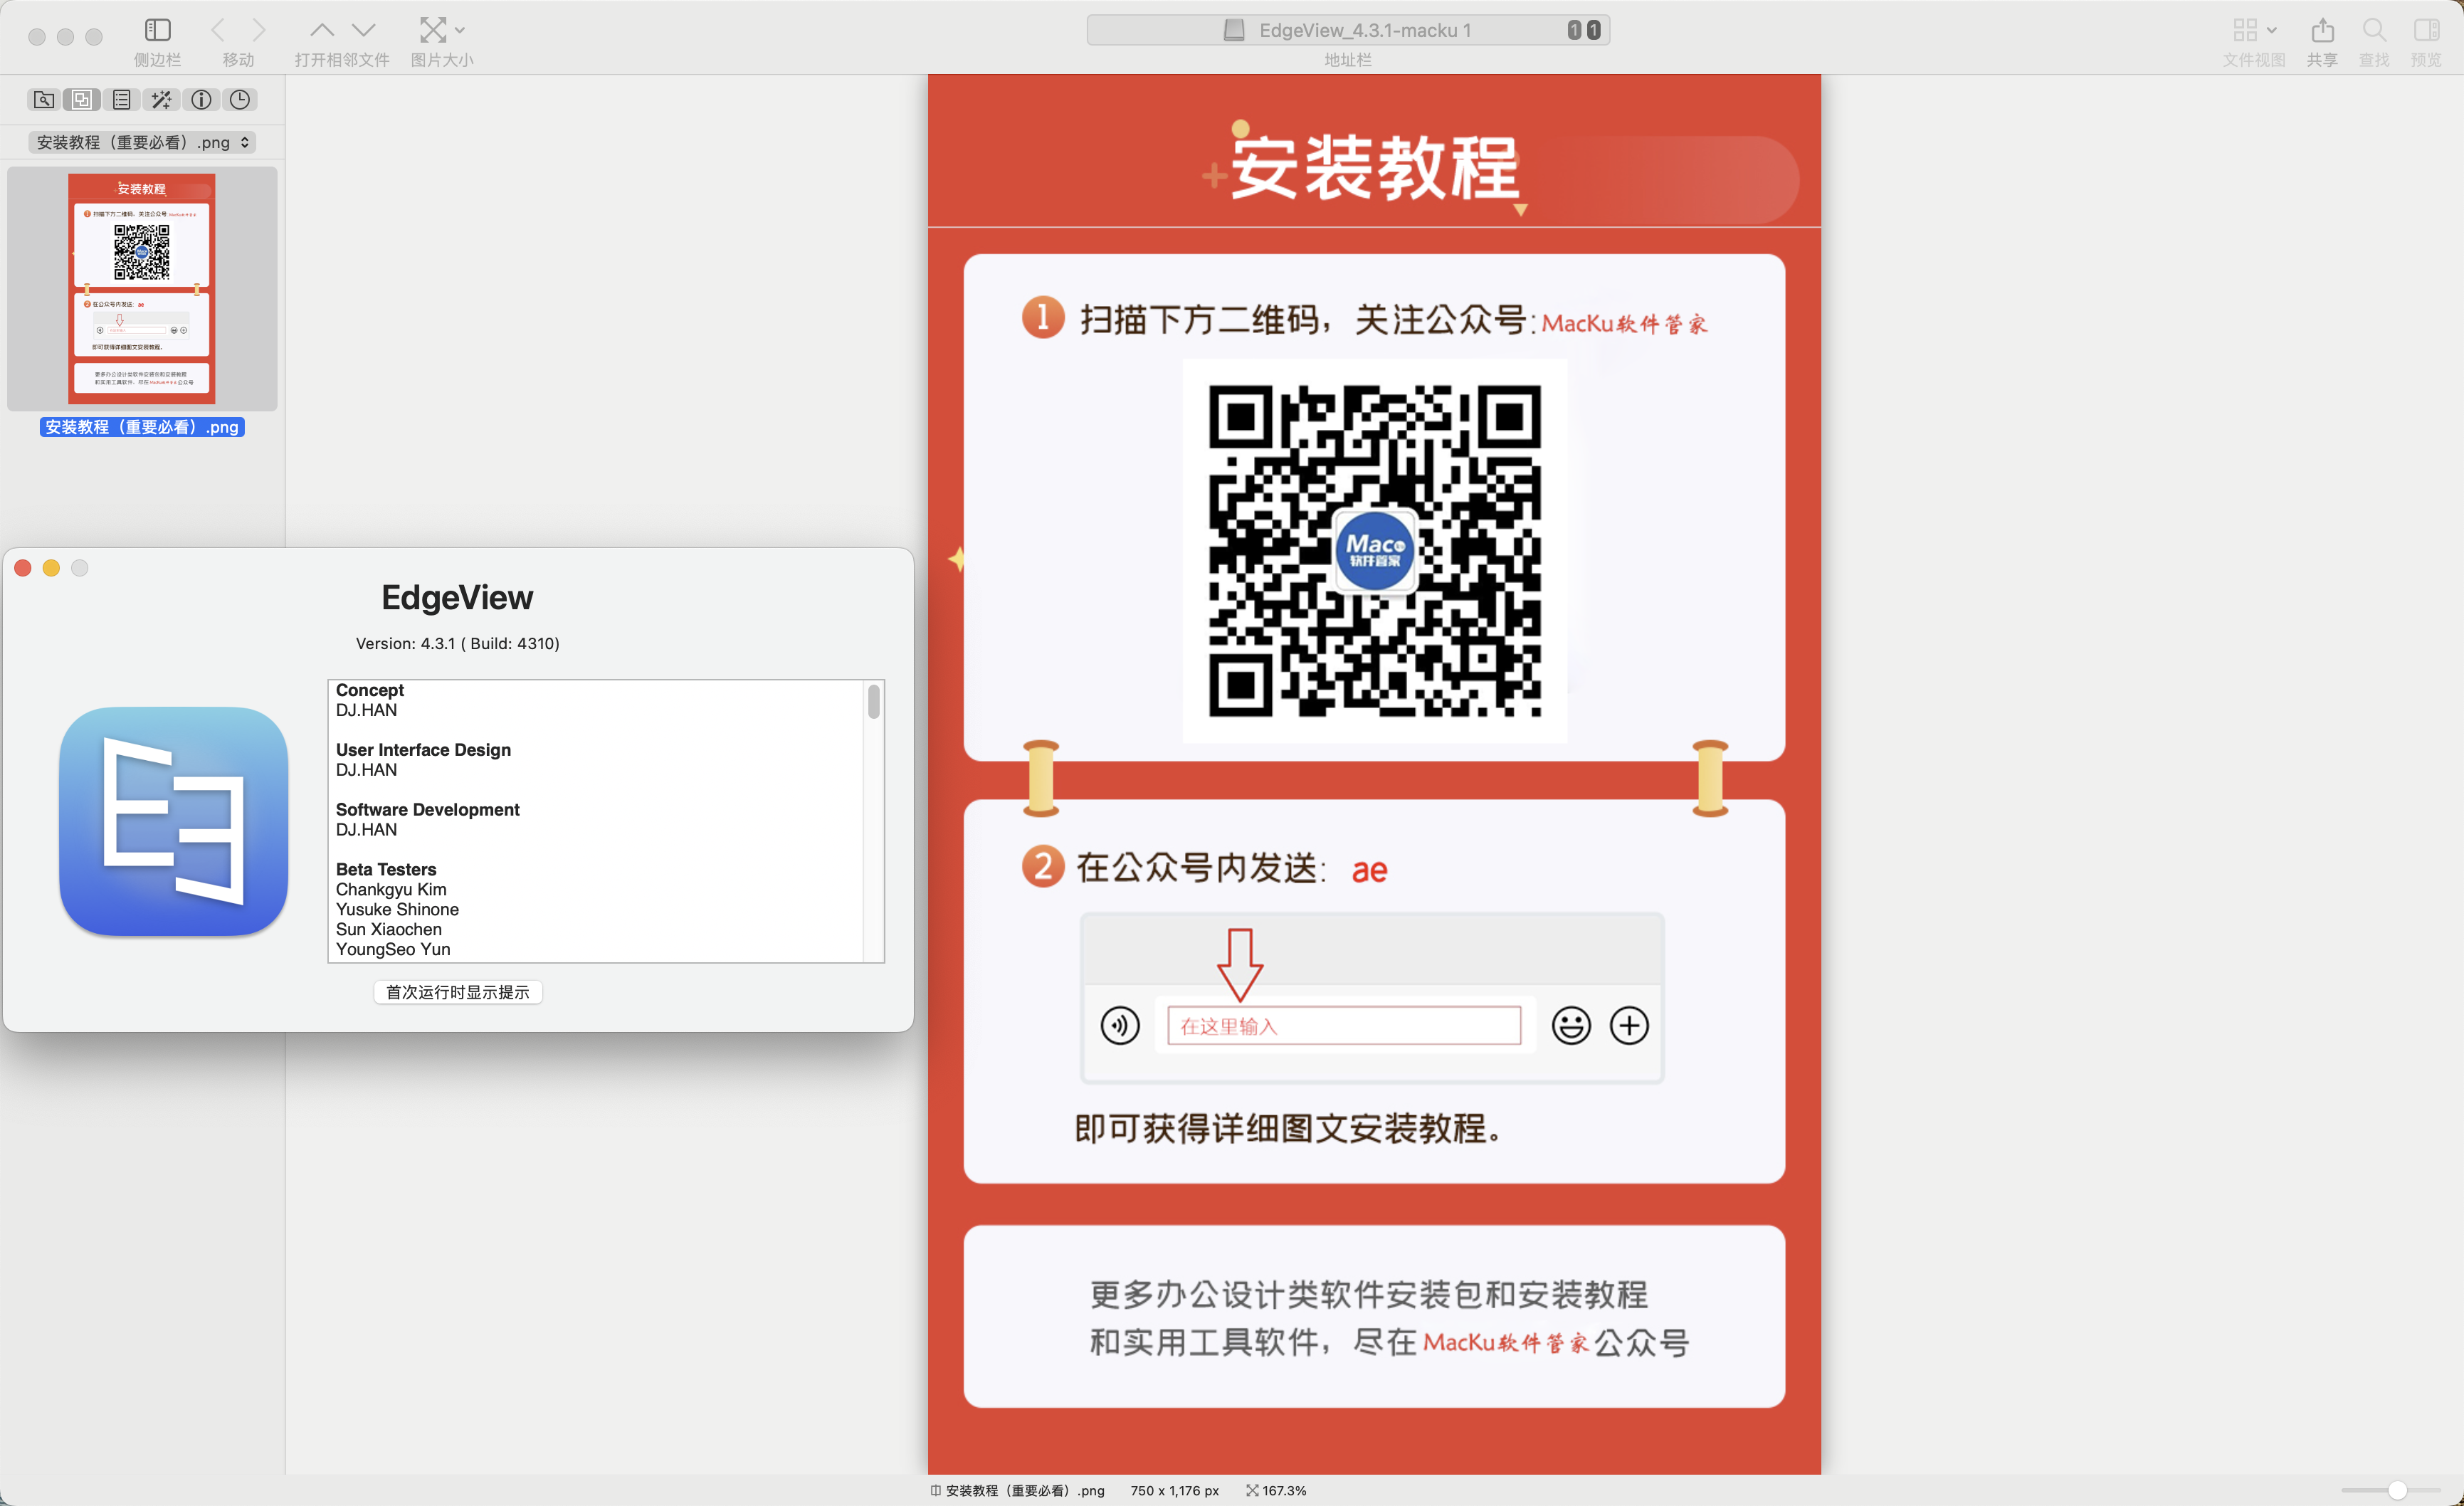Select the 安装教程 thumbnail in sidebar
The width and height of the screenshot is (2464, 1506).
142,288
